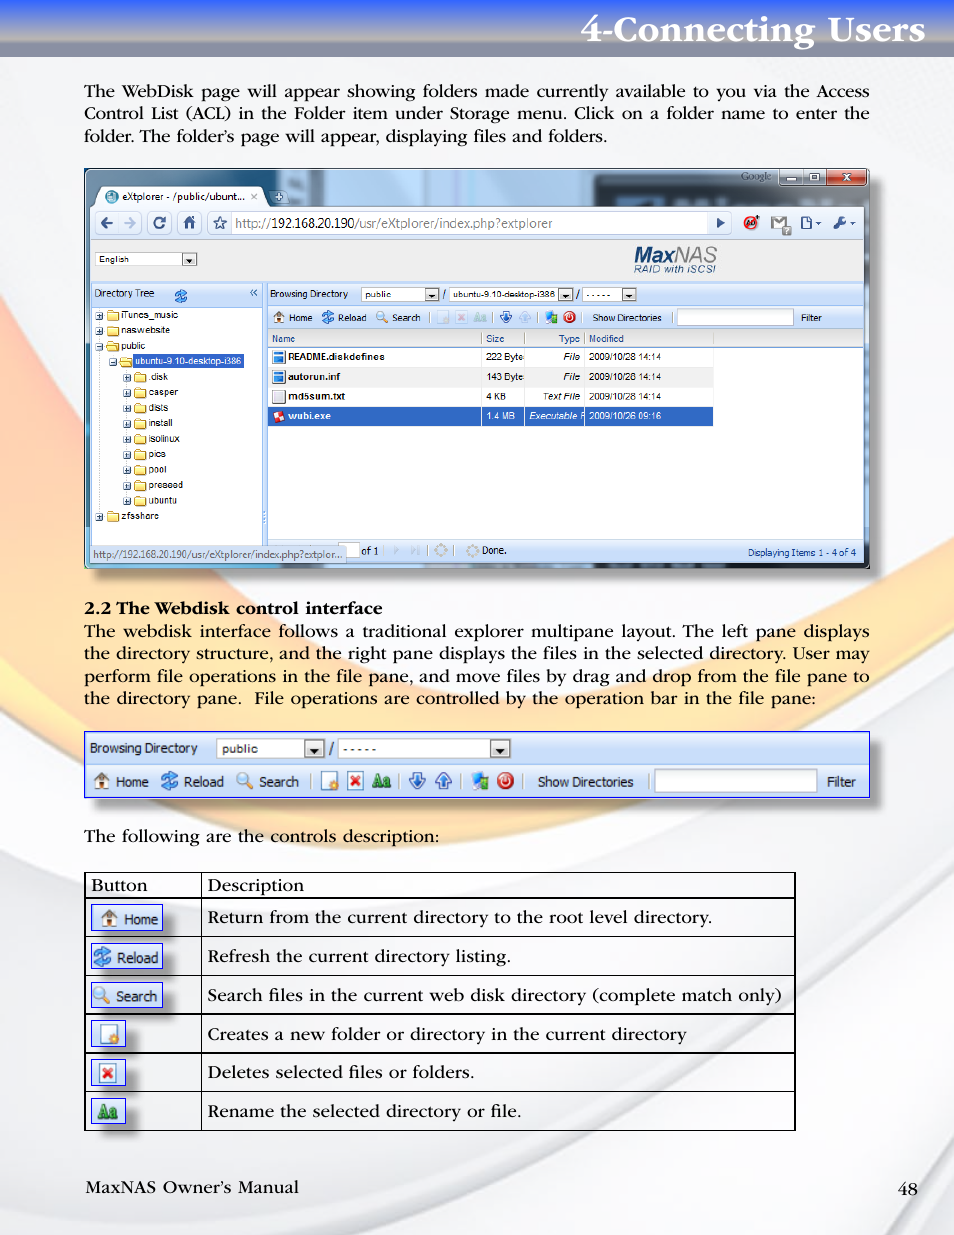
Task: Sort files by the Type column header
Action: 554,339
